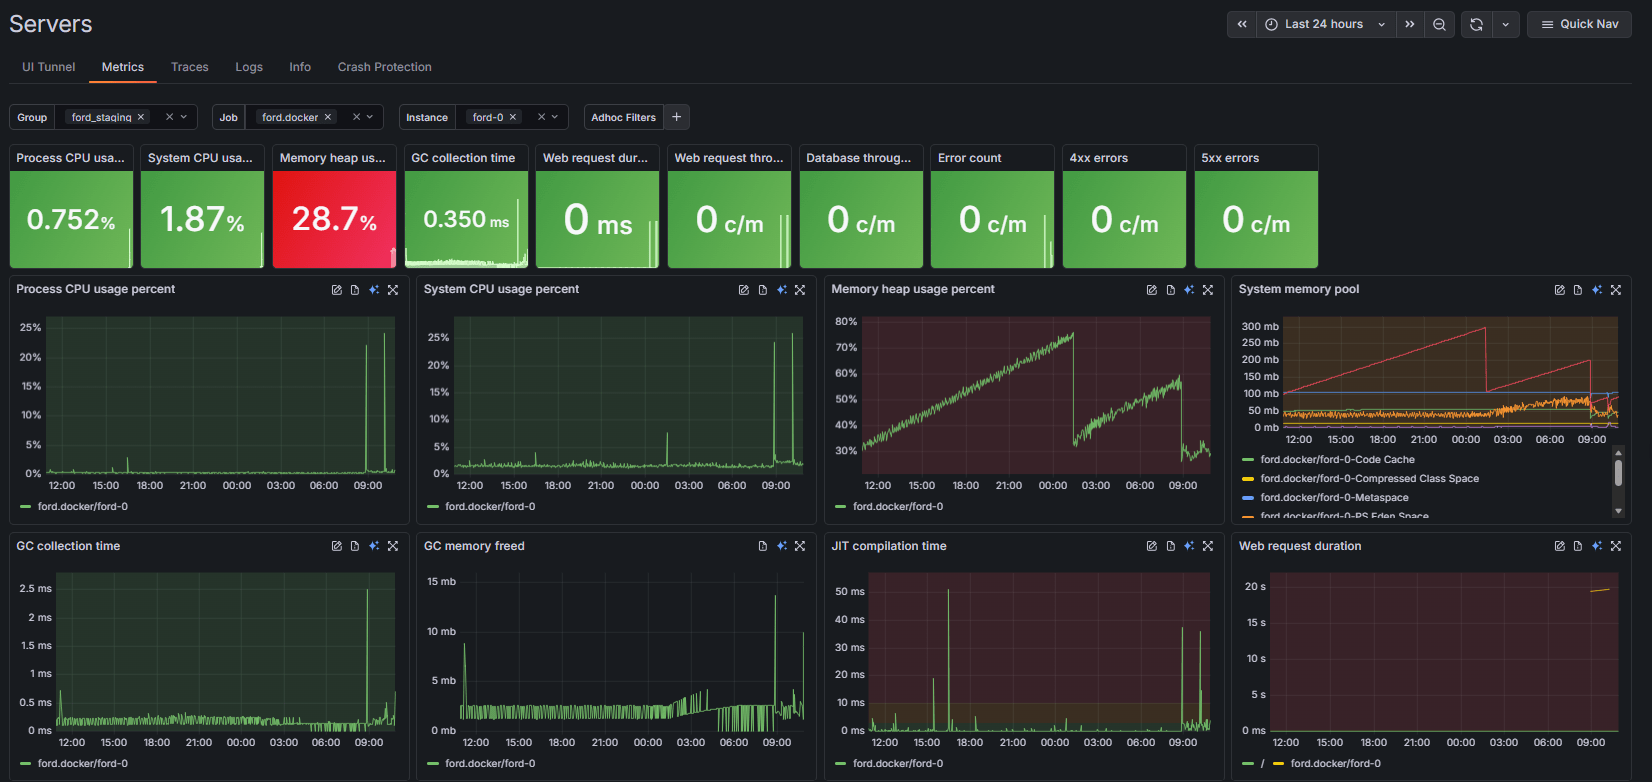1652x782 pixels.
Task: Expand the JIT compilation time panel to fullscreen
Action: coord(1208,547)
